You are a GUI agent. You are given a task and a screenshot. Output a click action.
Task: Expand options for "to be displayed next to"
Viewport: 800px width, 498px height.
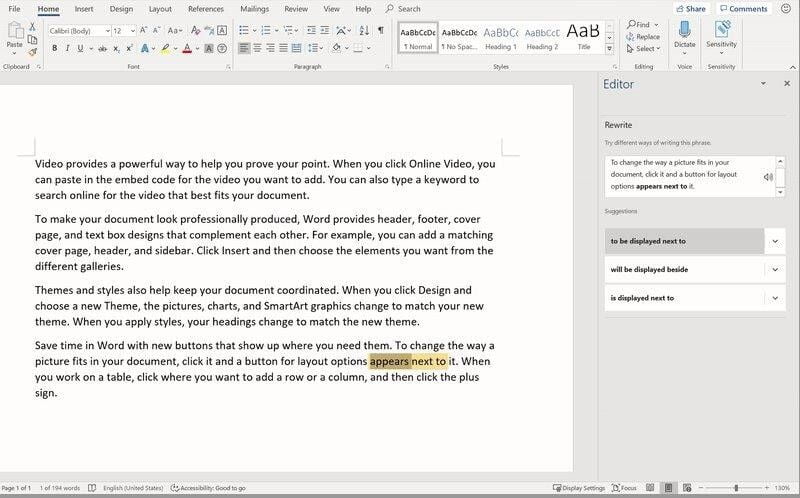(x=774, y=241)
